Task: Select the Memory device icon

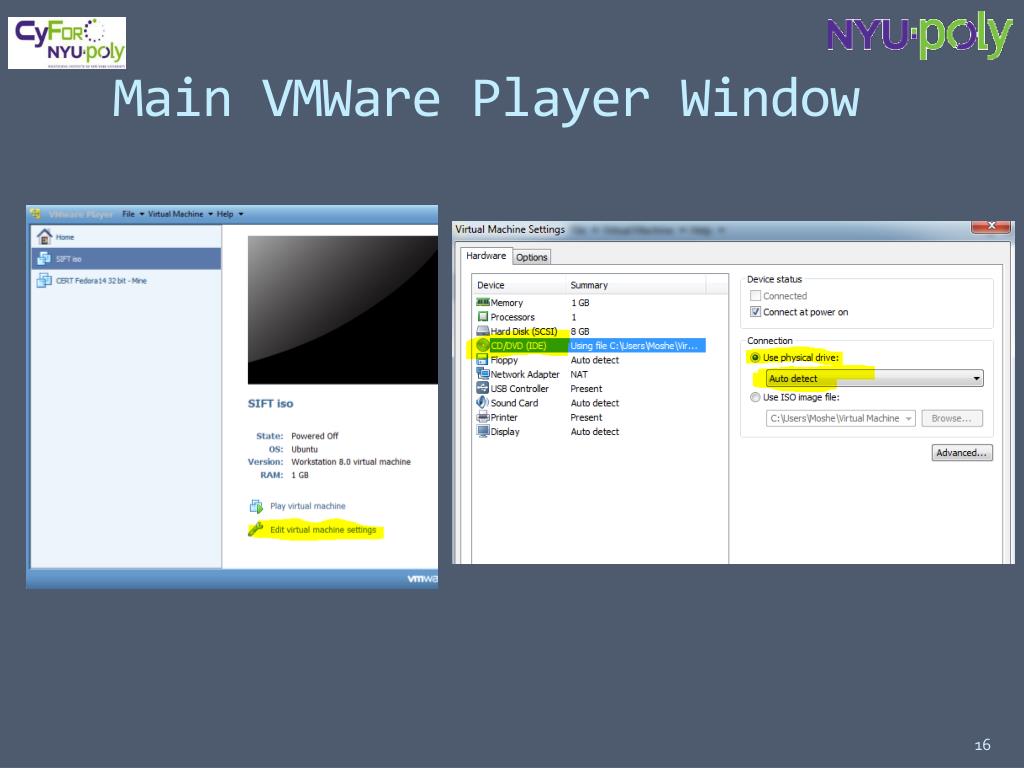Action: (483, 302)
